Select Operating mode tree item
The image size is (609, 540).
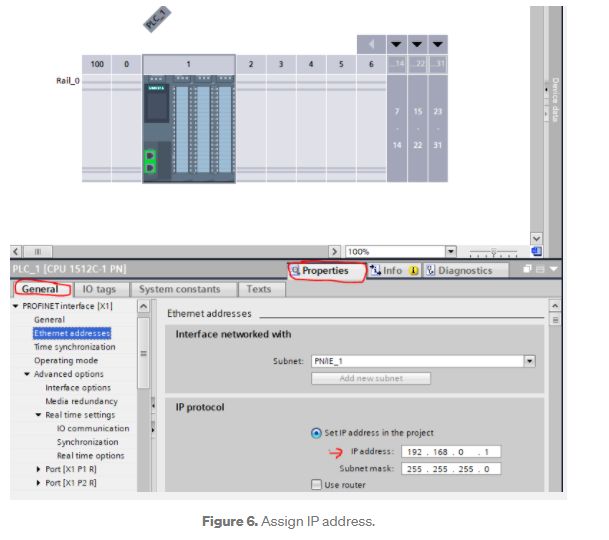[x=66, y=361]
